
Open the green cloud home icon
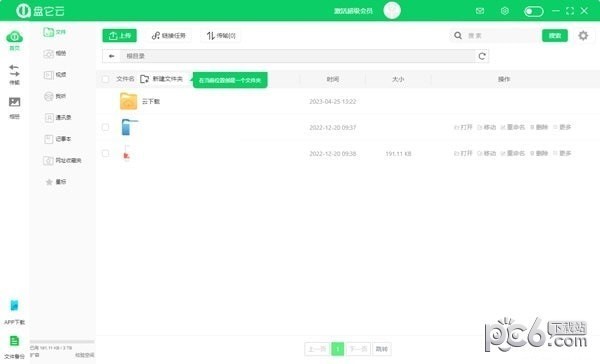pyautogui.click(x=14, y=38)
